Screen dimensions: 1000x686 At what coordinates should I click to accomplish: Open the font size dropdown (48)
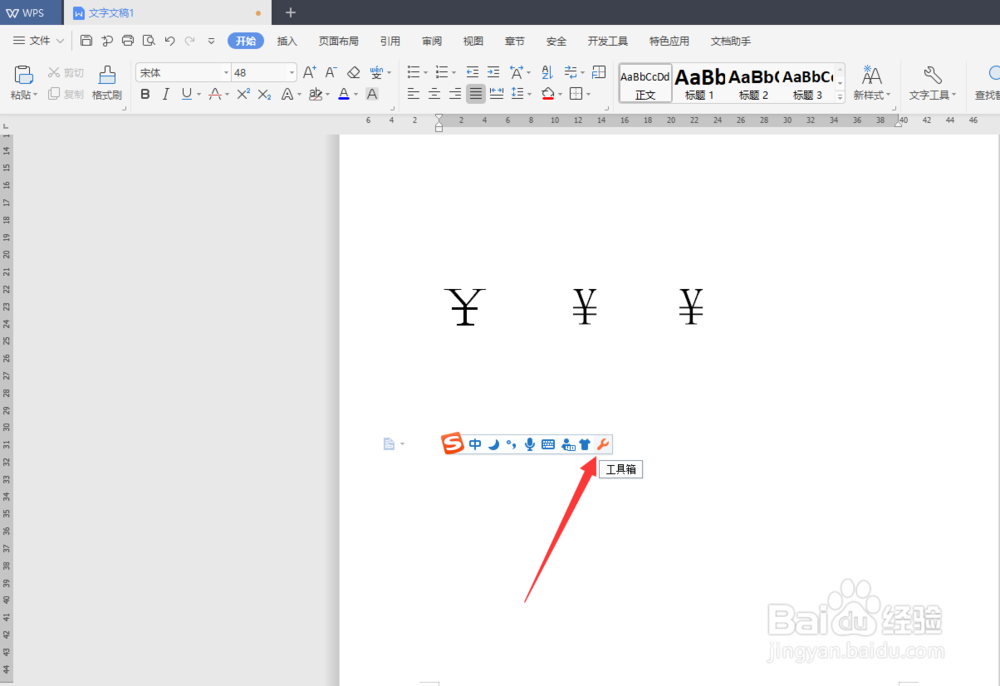pyautogui.click(x=291, y=73)
